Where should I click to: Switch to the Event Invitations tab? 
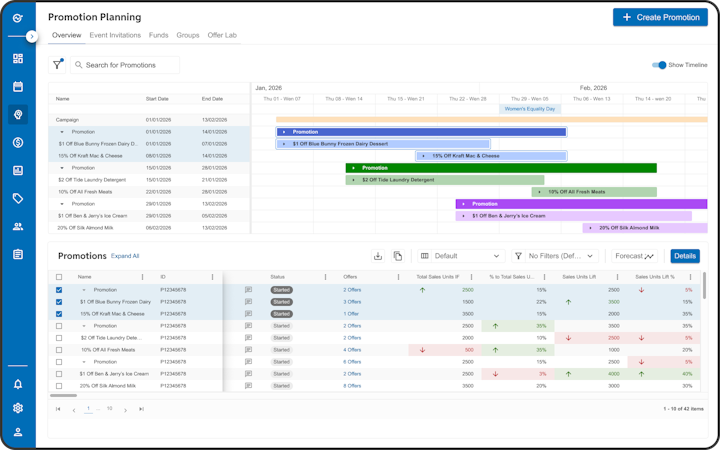pos(115,35)
